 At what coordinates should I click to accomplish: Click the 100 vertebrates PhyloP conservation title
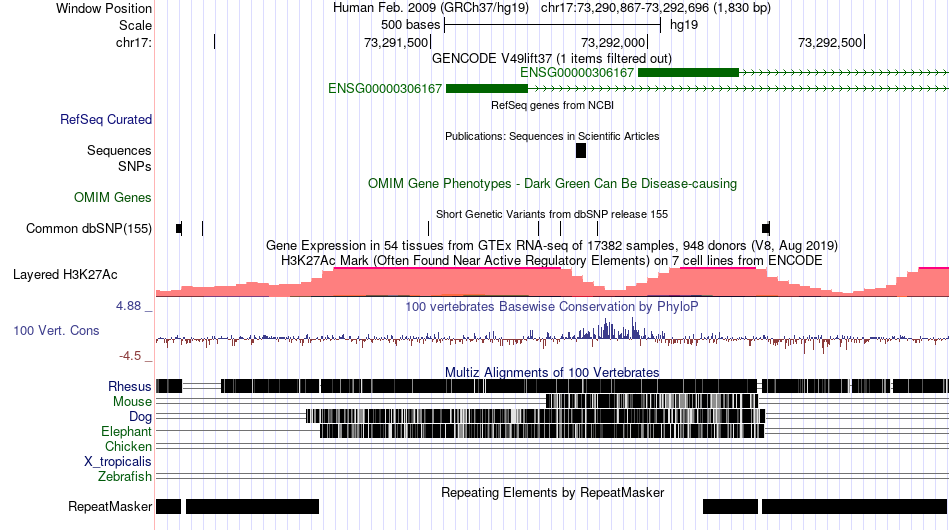[552, 306]
